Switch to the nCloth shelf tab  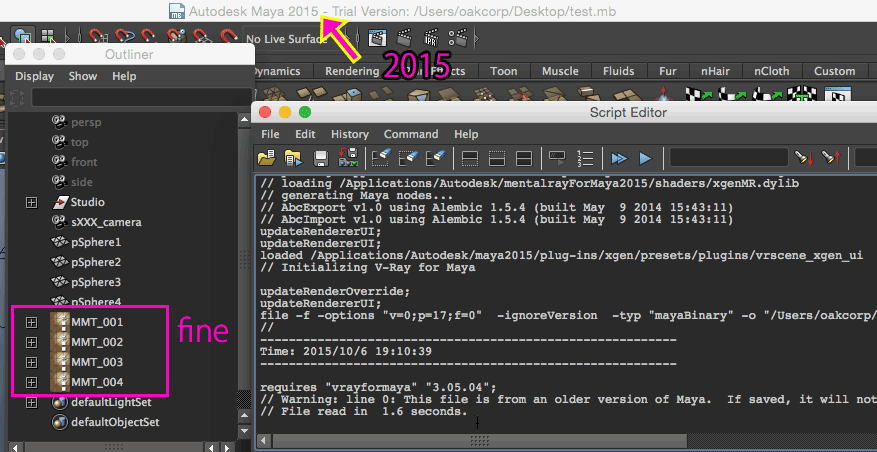tap(772, 71)
